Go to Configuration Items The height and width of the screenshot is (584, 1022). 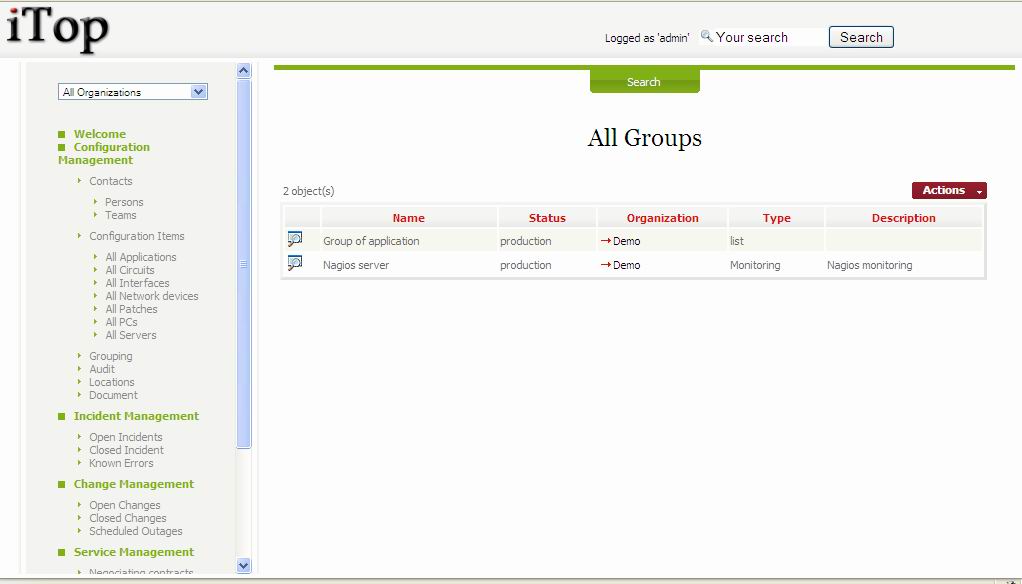click(137, 236)
